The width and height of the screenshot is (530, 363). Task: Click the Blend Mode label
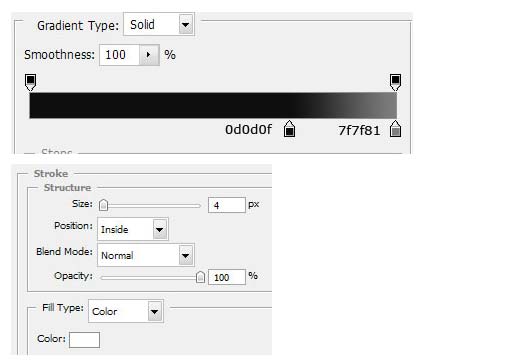(64, 252)
